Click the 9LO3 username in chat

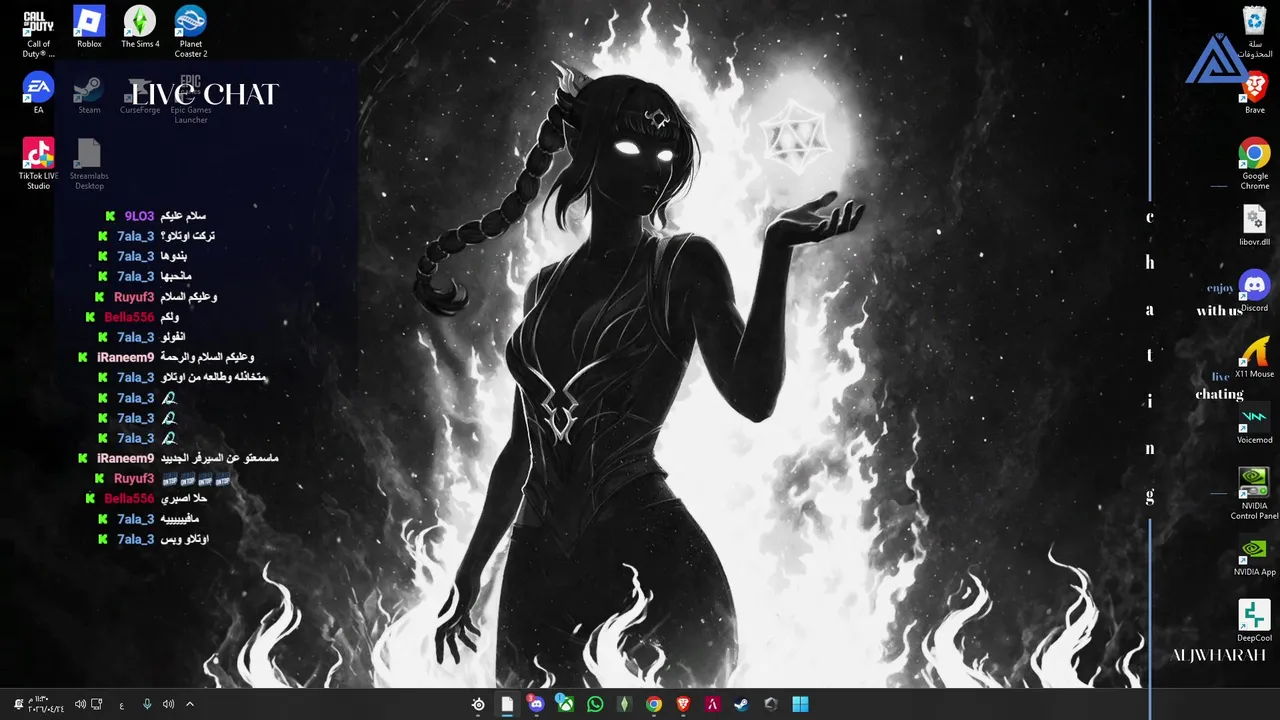click(x=140, y=216)
